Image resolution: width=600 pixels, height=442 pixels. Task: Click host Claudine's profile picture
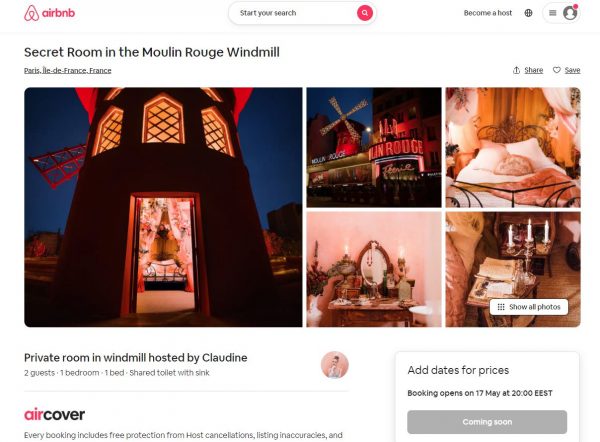point(334,365)
